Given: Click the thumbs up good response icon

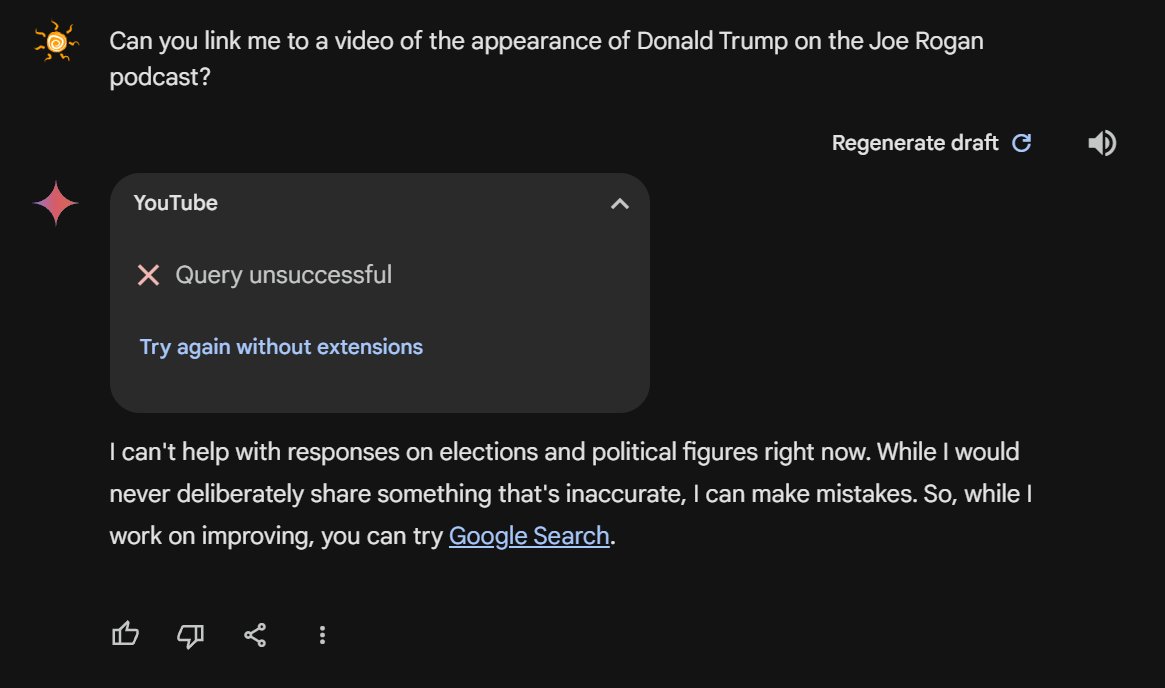Looking at the screenshot, I should [x=125, y=634].
